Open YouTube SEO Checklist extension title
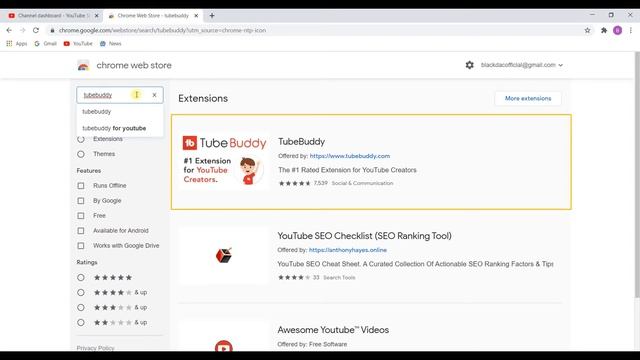This screenshot has height=360, width=640. 364,236
